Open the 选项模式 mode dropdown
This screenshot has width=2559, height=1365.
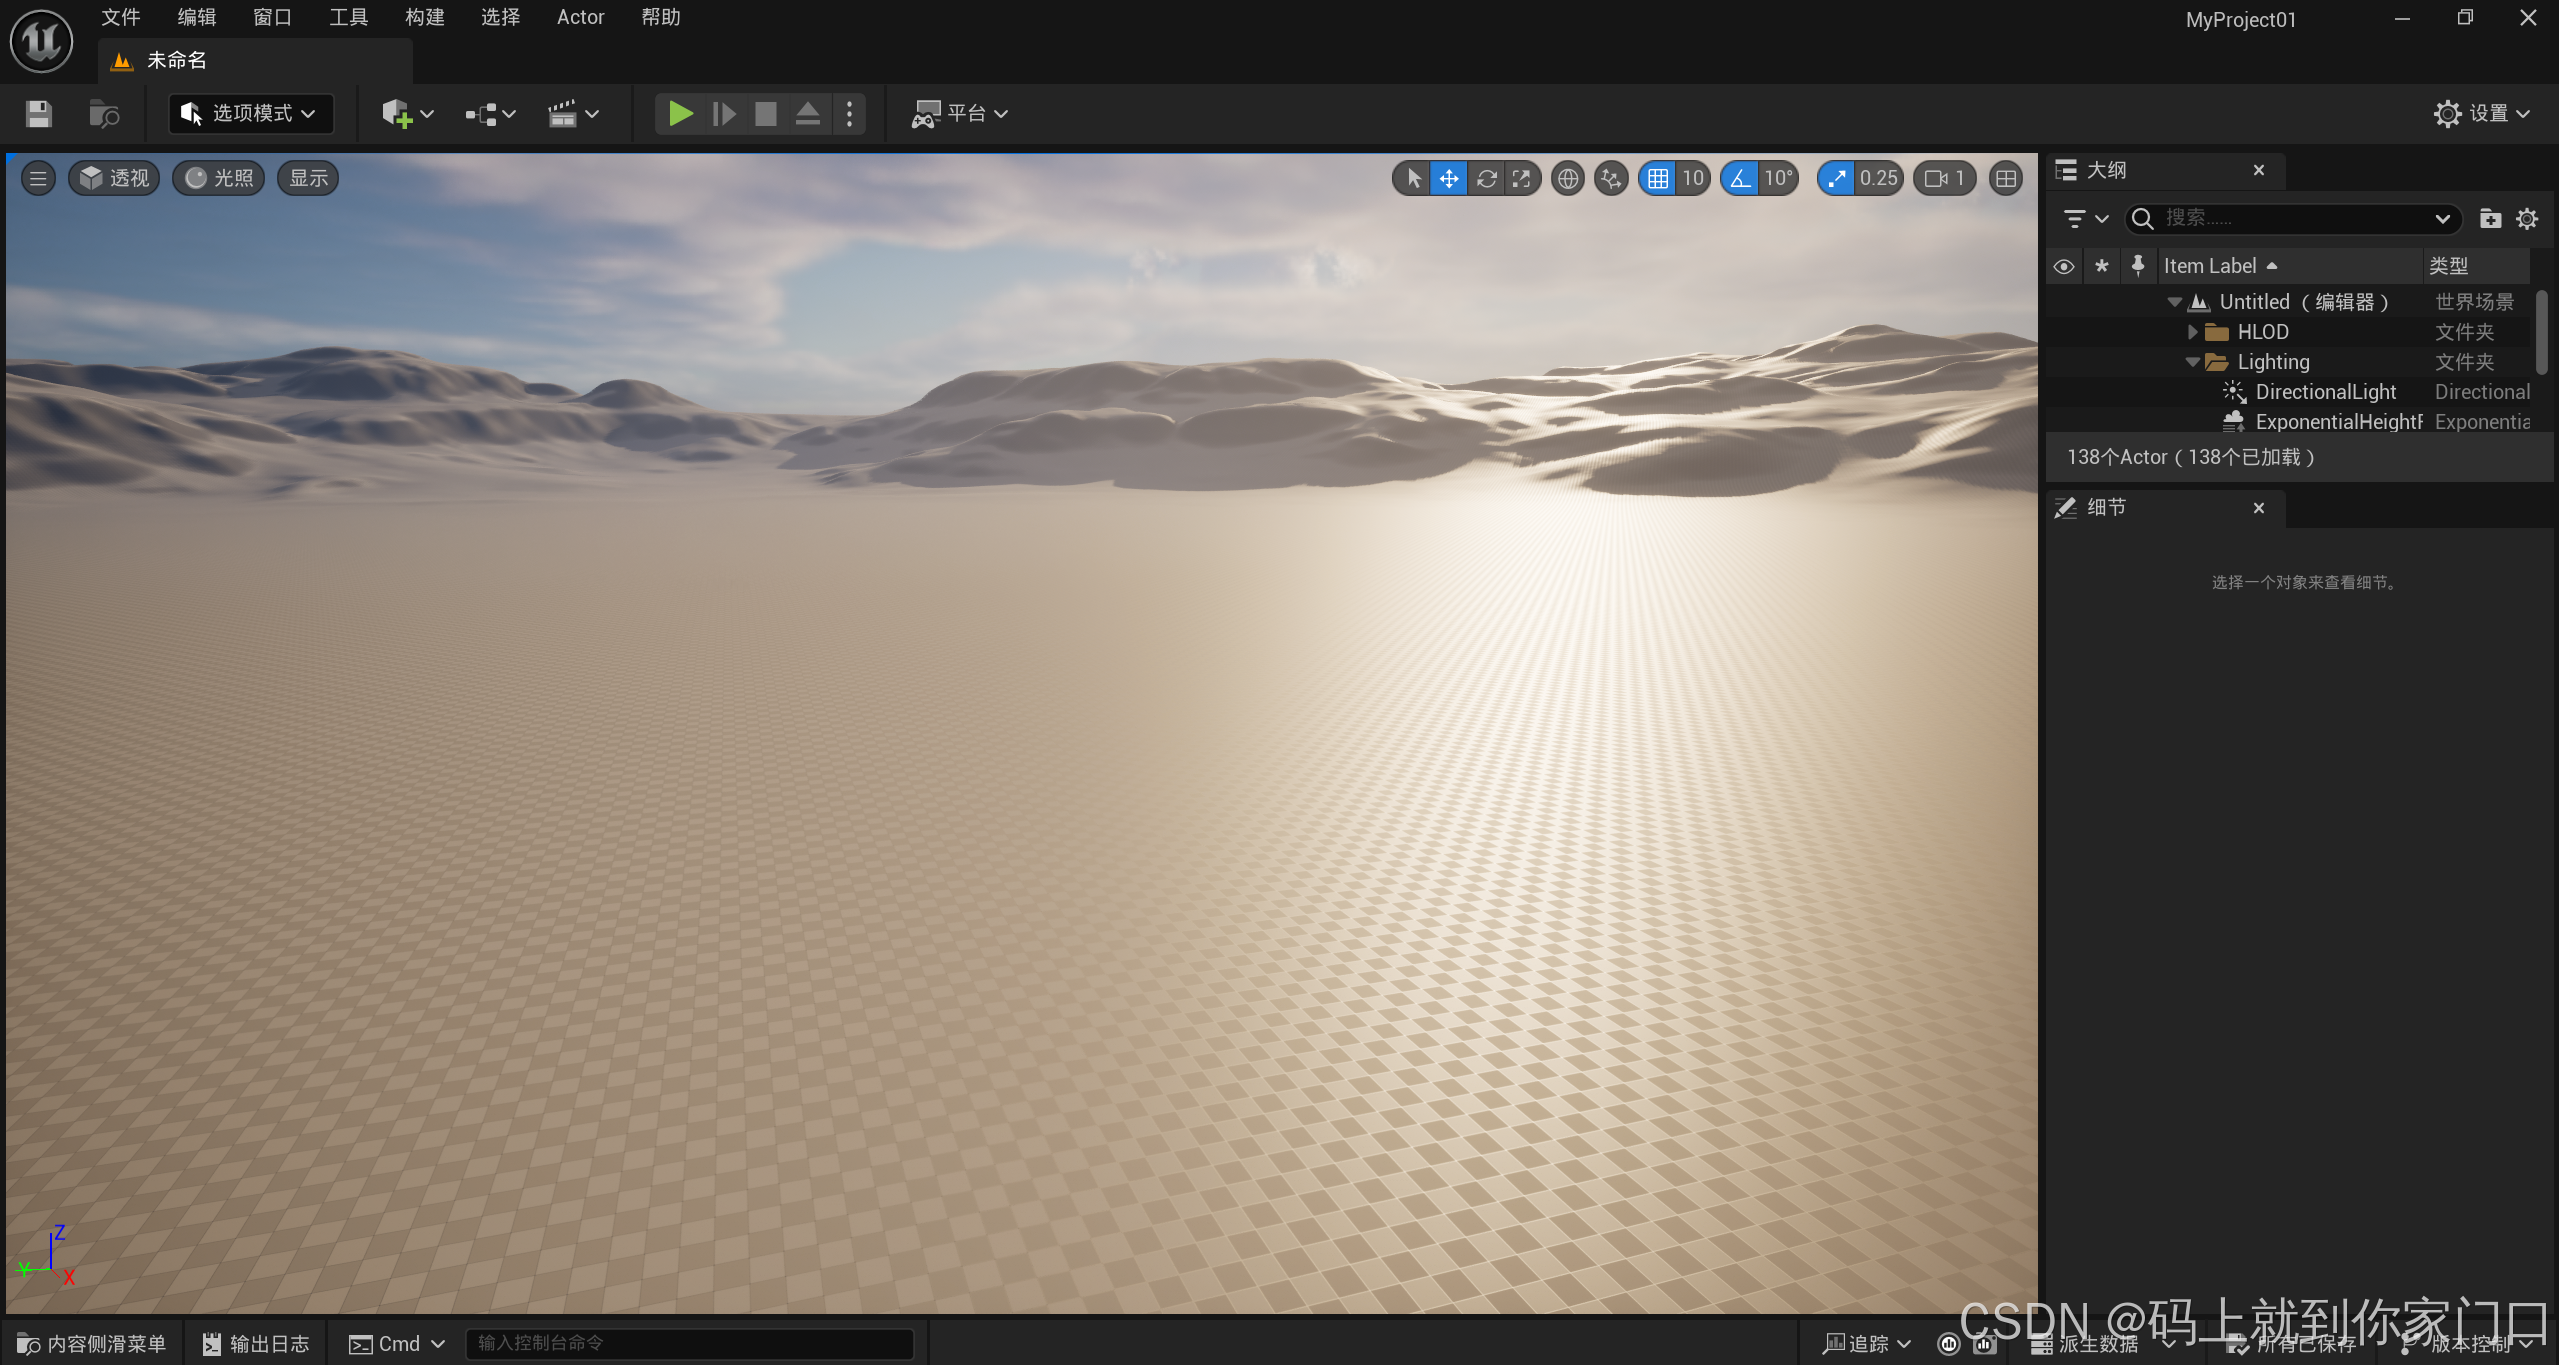[251, 114]
